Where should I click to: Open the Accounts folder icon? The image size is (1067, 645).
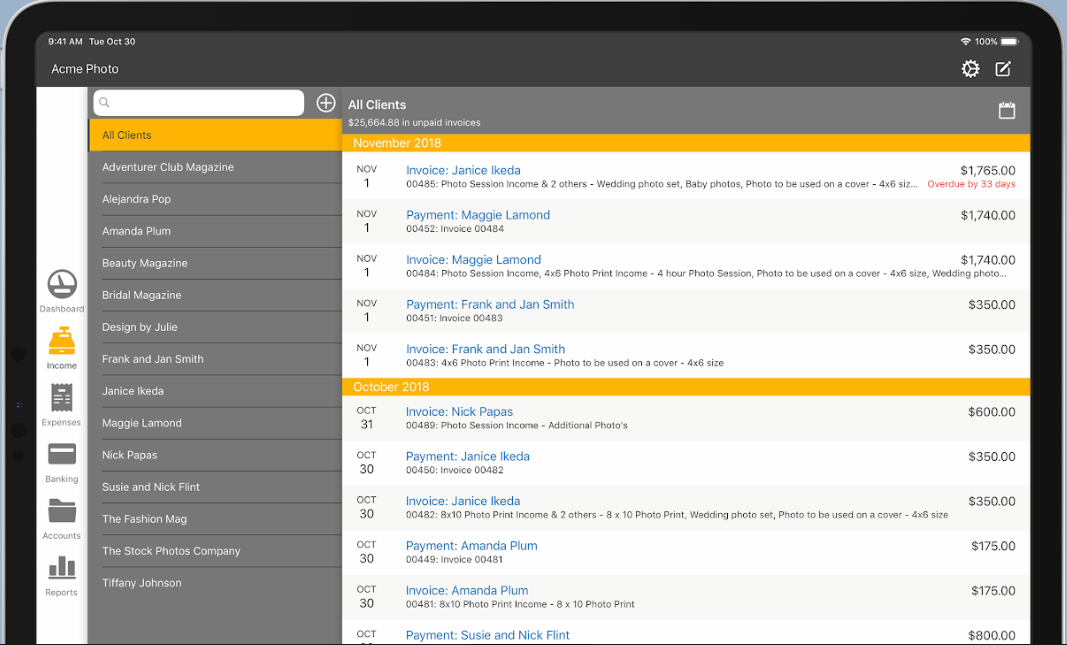click(x=61, y=512)
